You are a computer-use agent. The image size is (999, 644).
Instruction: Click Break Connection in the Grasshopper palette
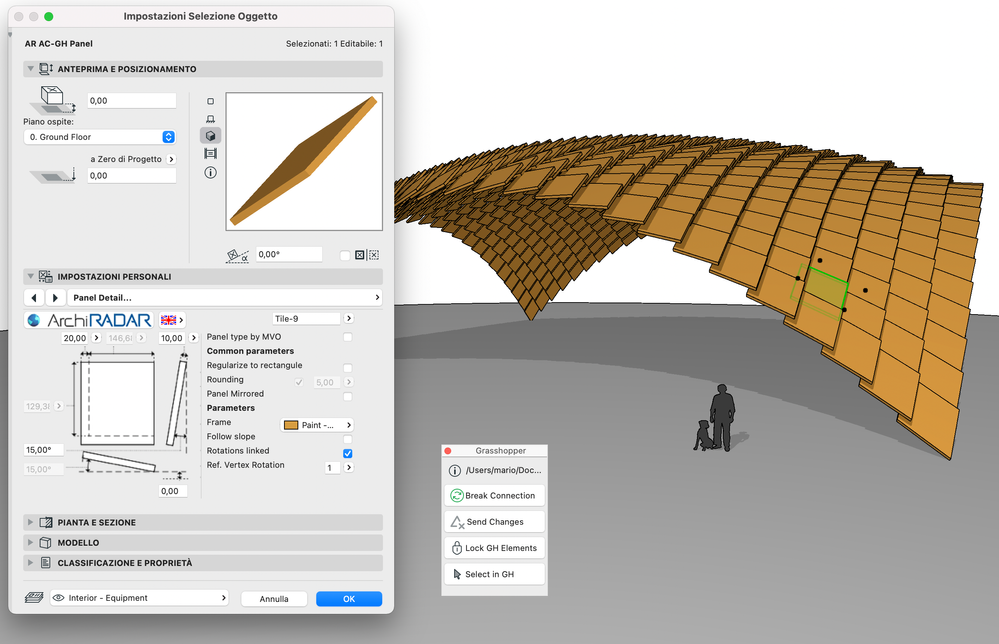(x=494, y=495)
